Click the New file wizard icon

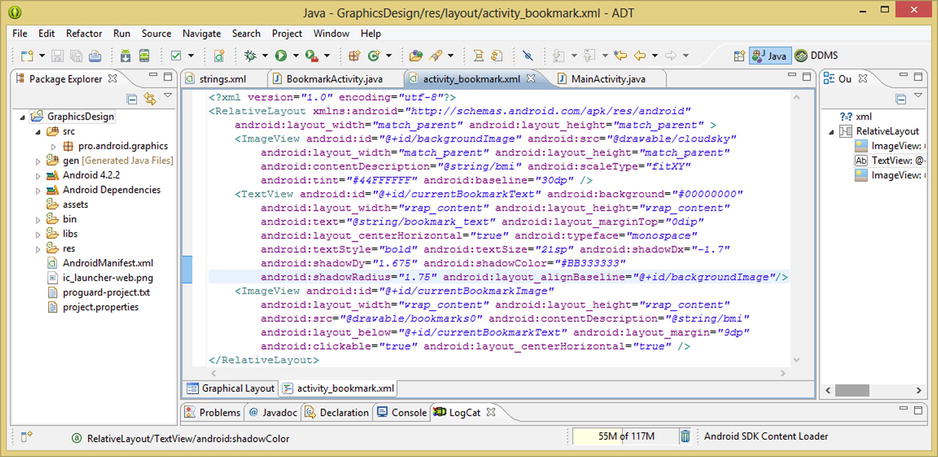[27, 56]
